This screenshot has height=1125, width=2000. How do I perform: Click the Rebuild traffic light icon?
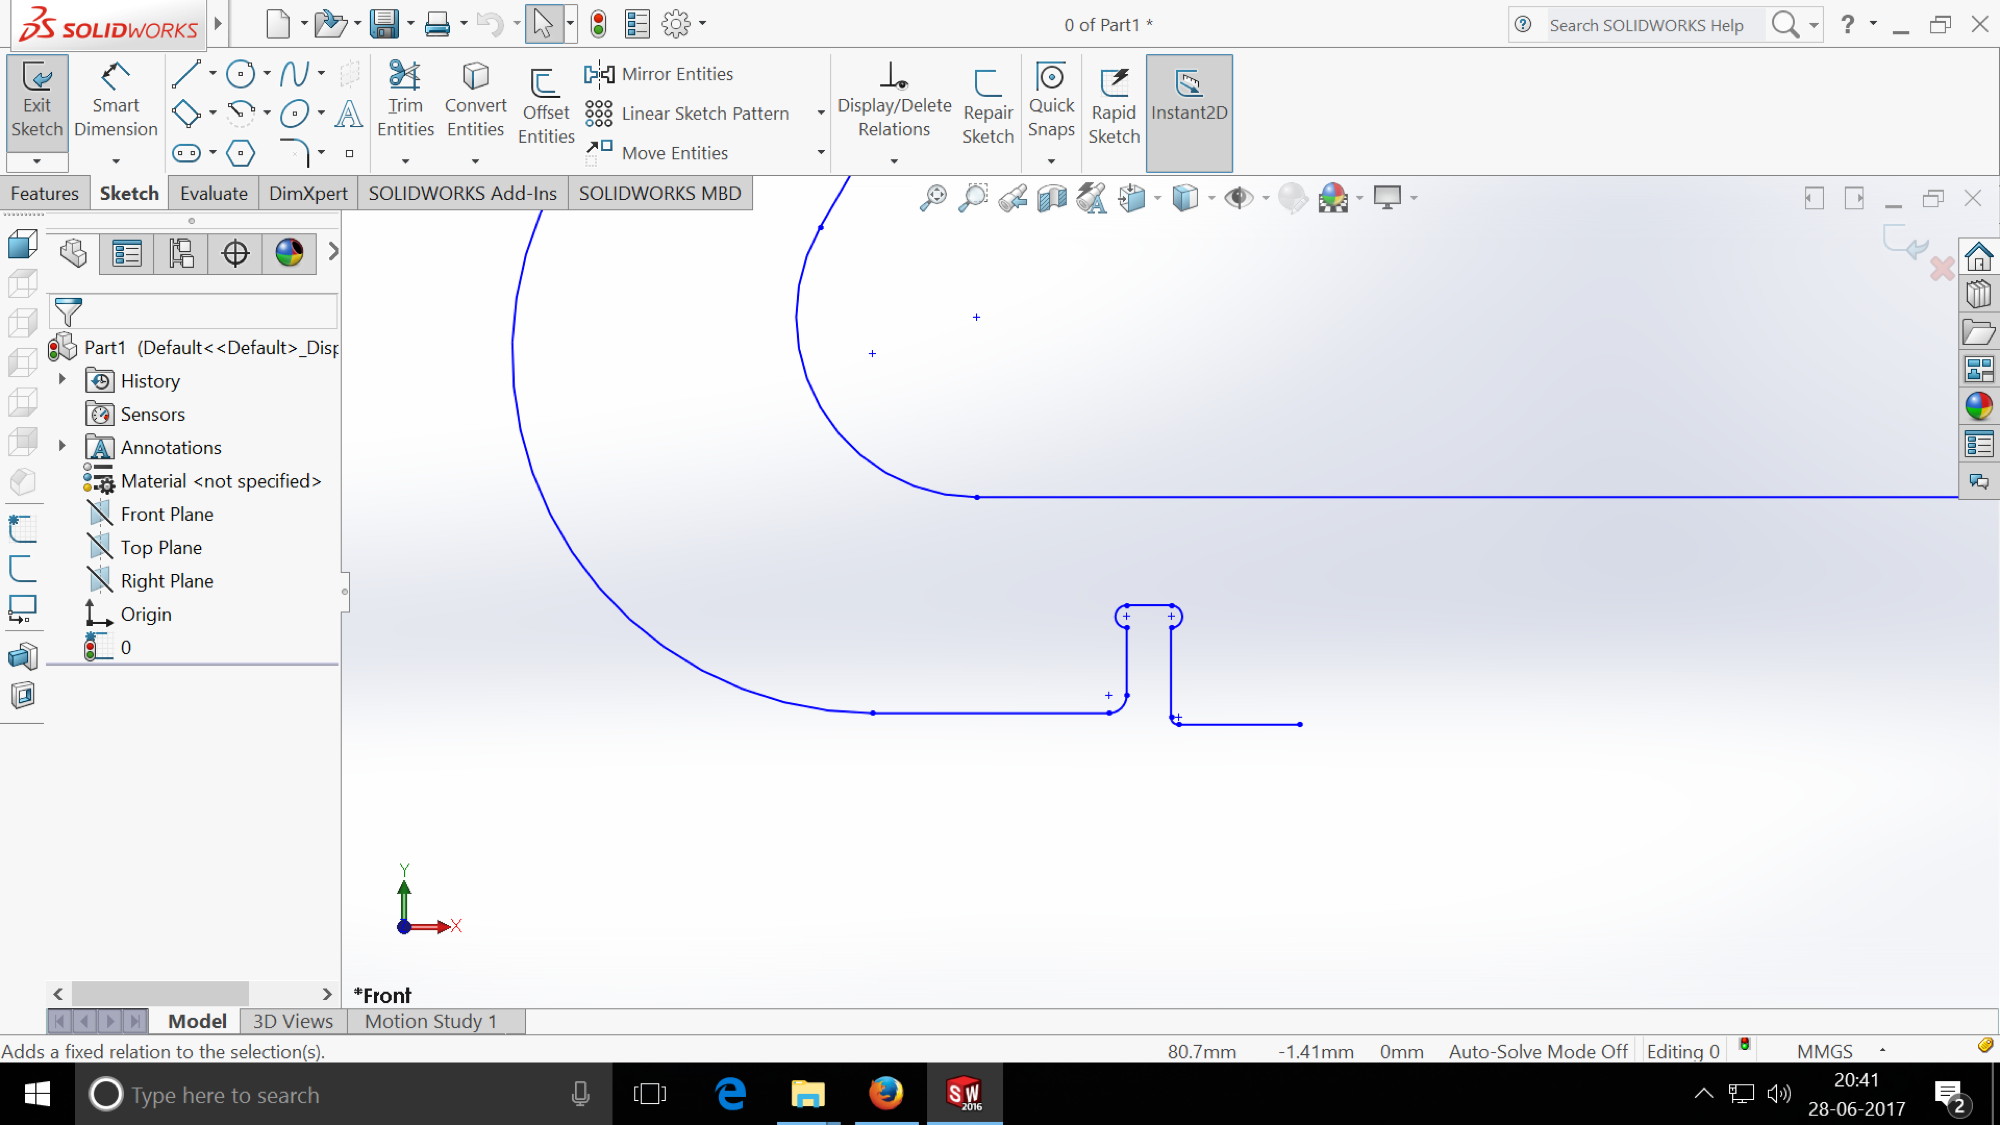tap(598, 24)
